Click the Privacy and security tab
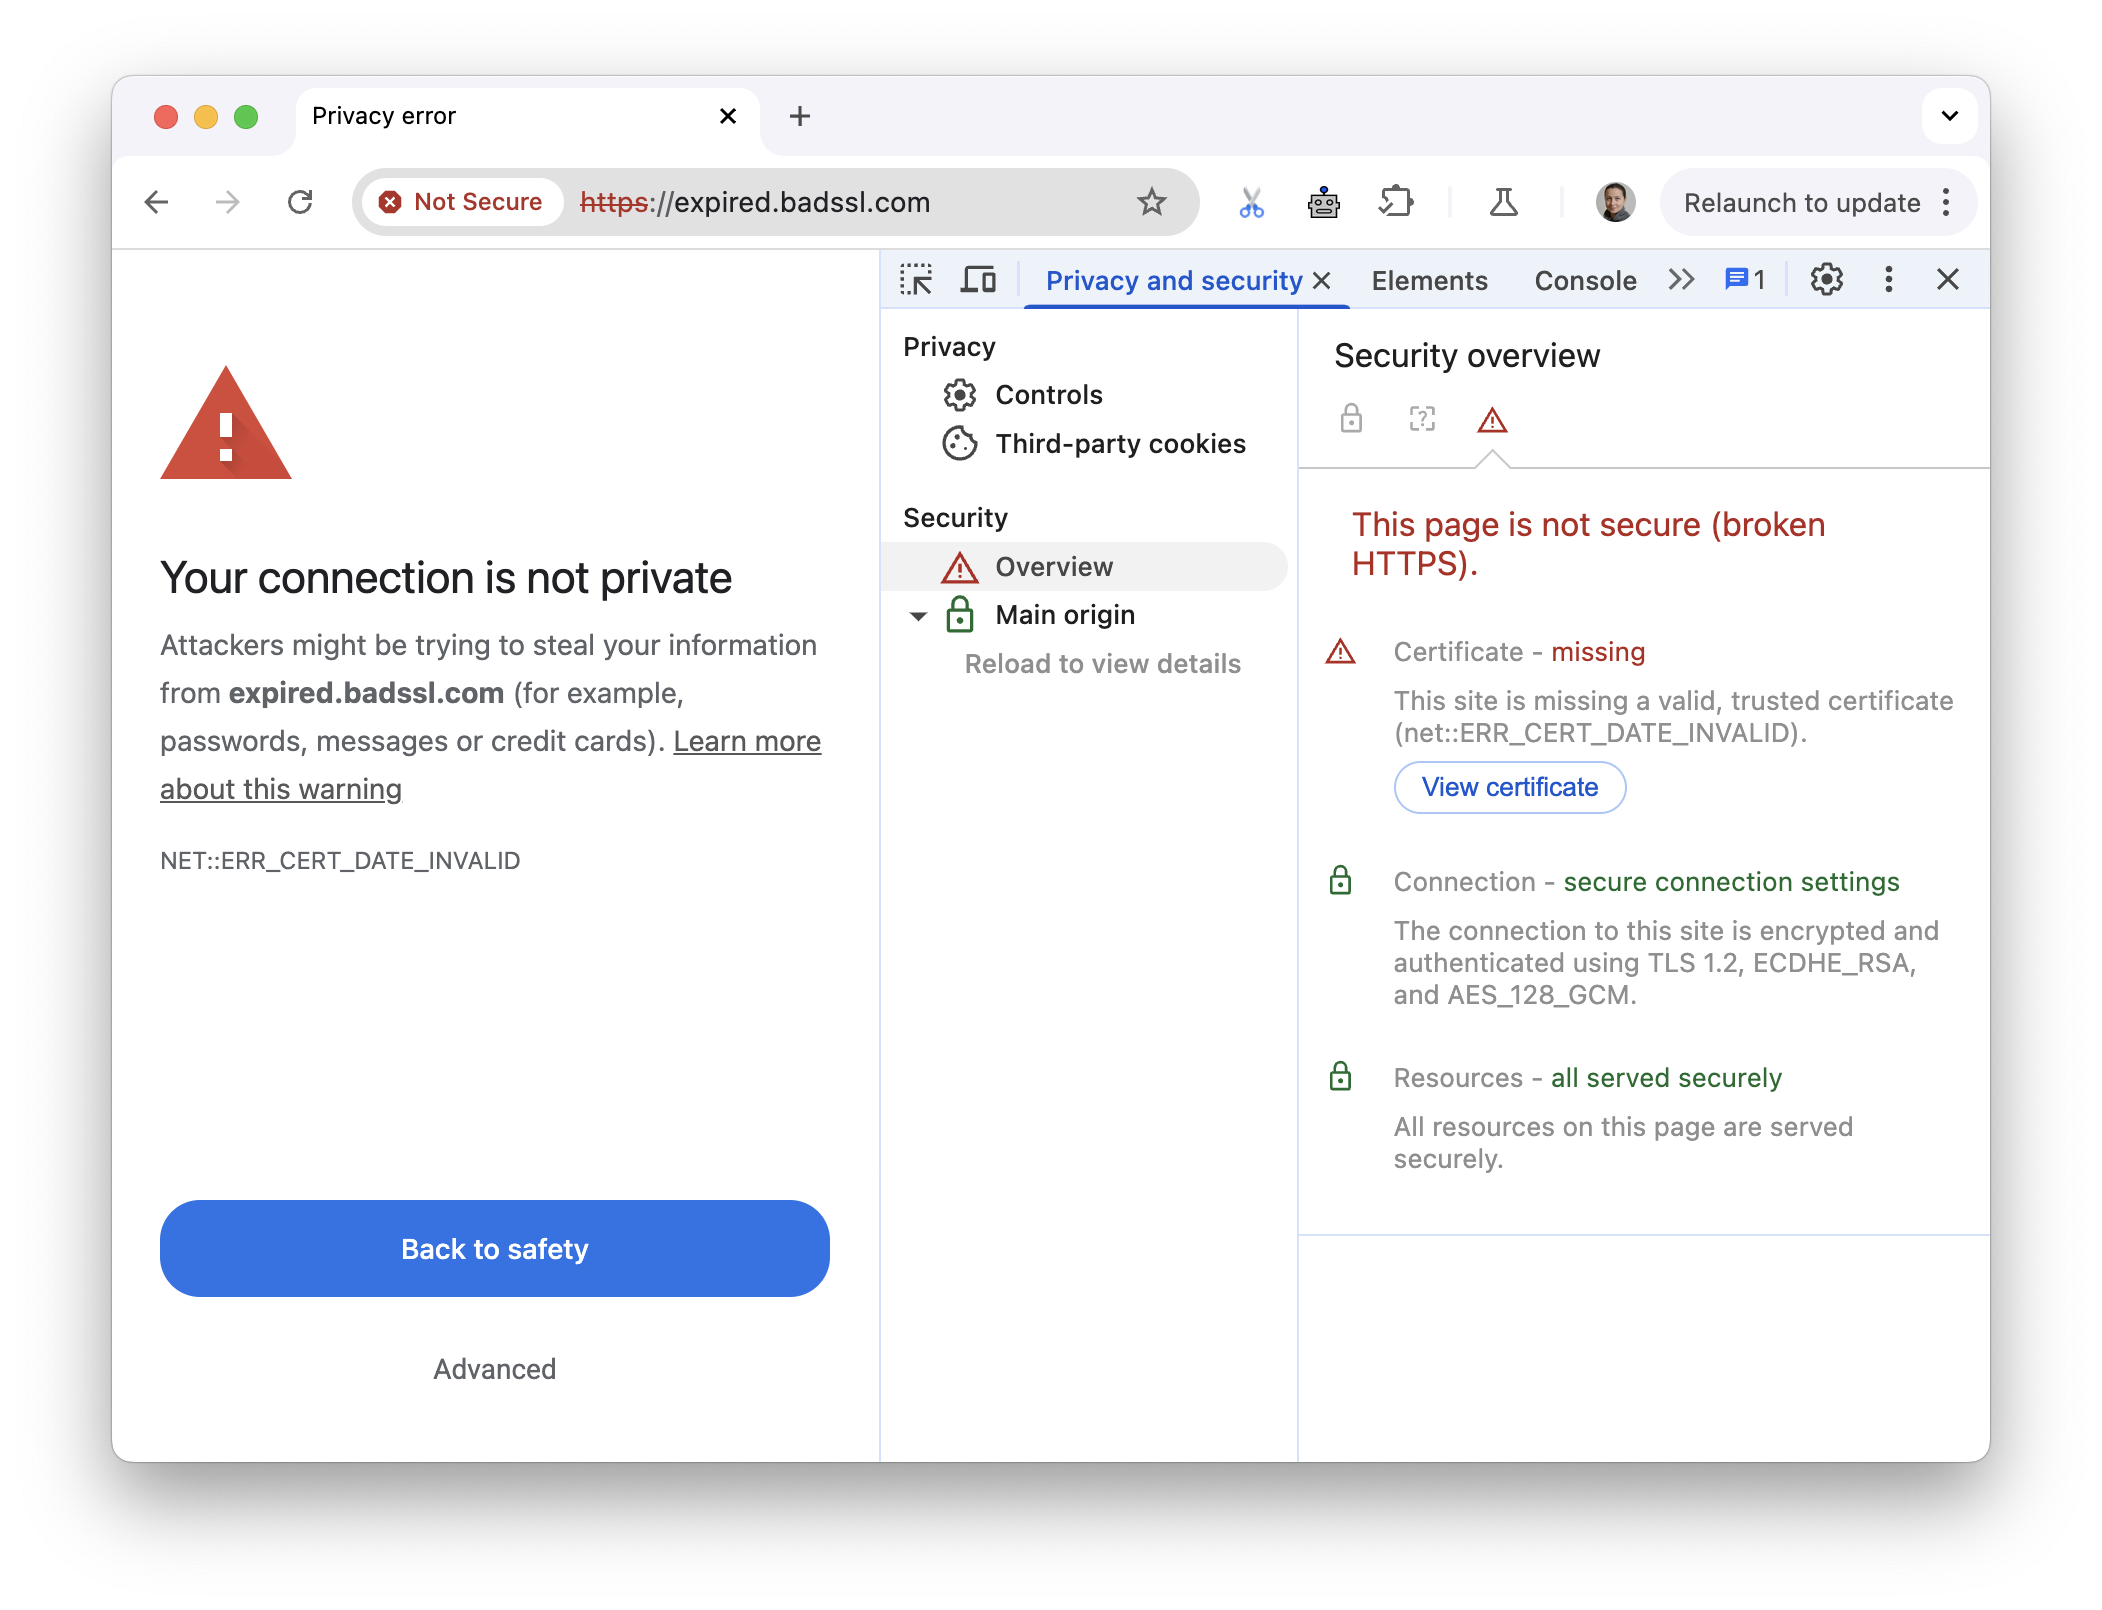 (x=1172, y=277)
